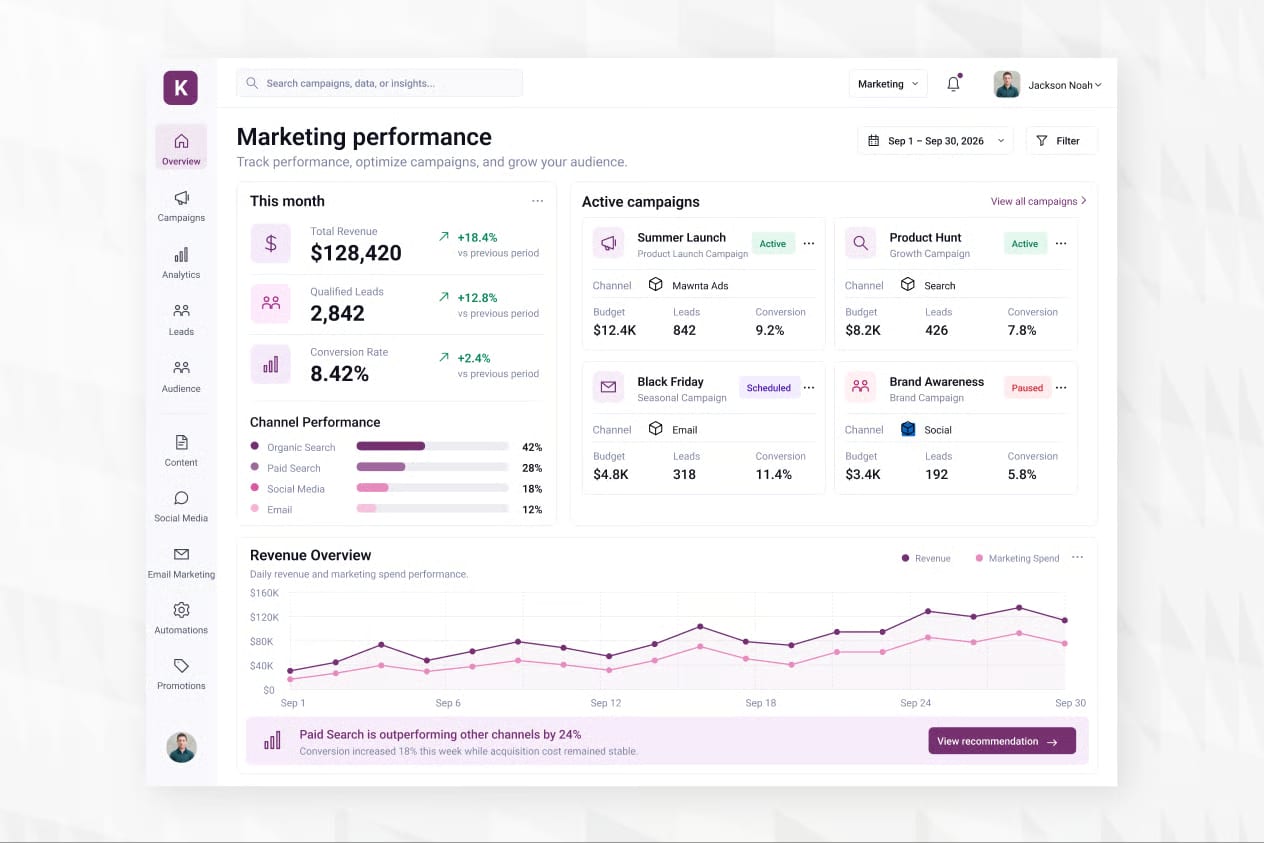
Task: Click the Social channel cube icon
Action: pos(907,429)
